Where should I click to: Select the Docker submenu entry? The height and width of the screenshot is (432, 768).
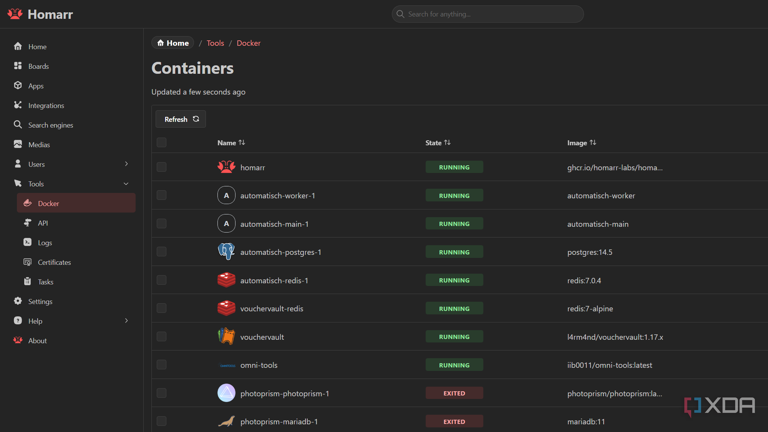tap(76, 203)
